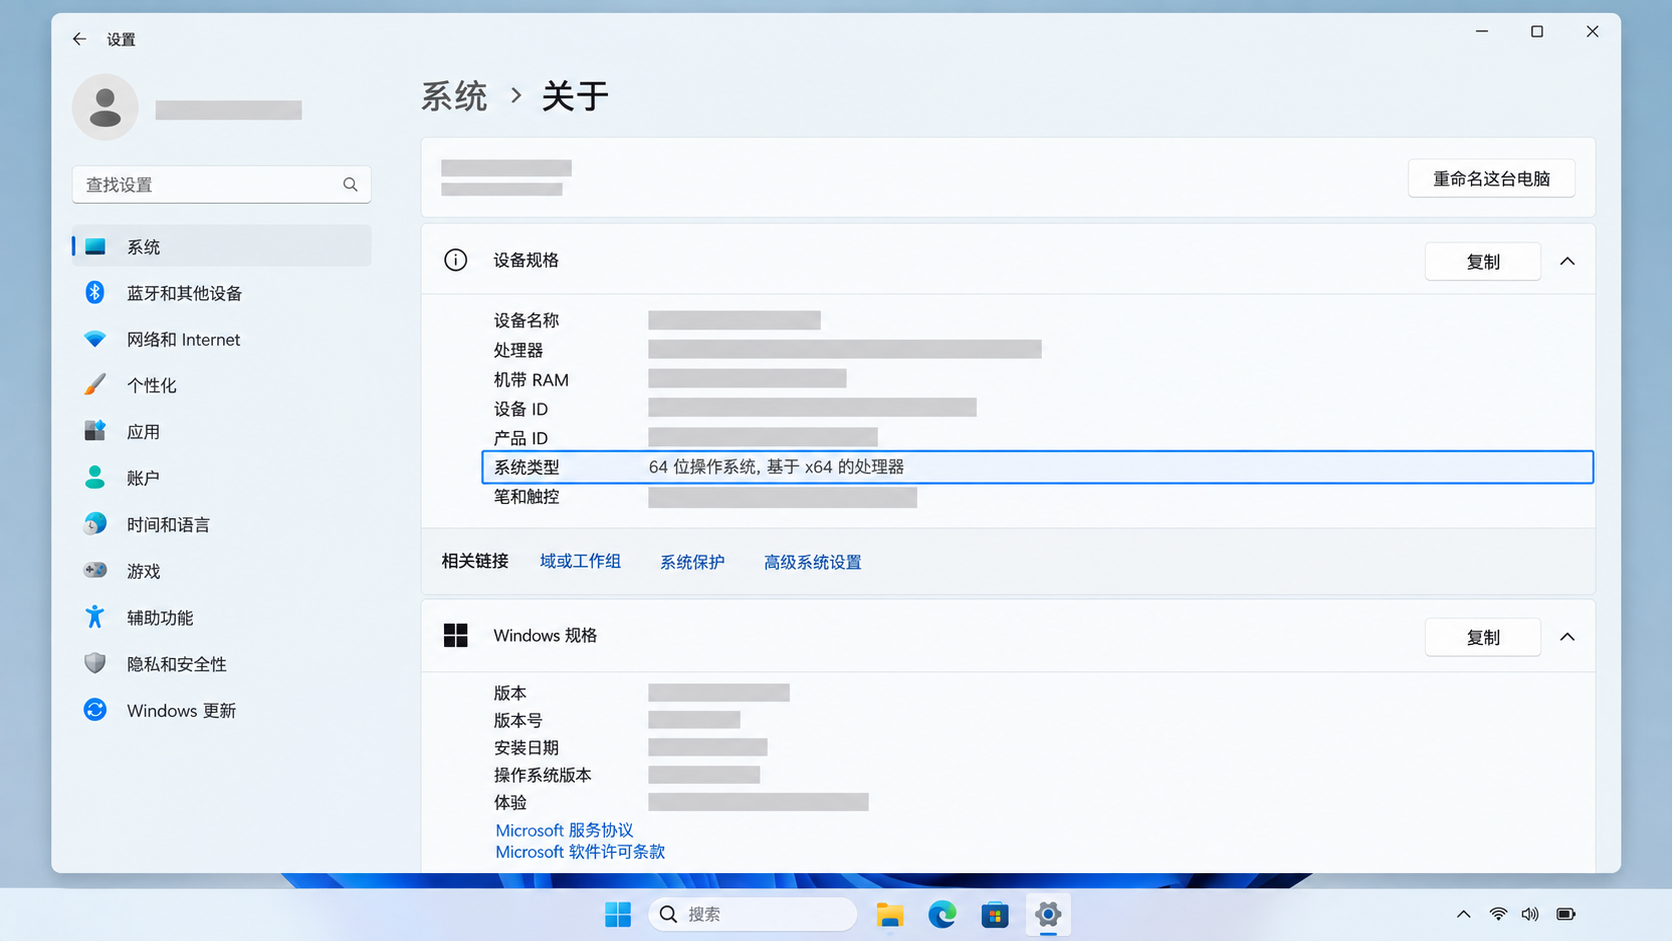The image size is (1672, 941).
Task: Click the 隐私和安全性 shield icon
Action: click(95, 663)
